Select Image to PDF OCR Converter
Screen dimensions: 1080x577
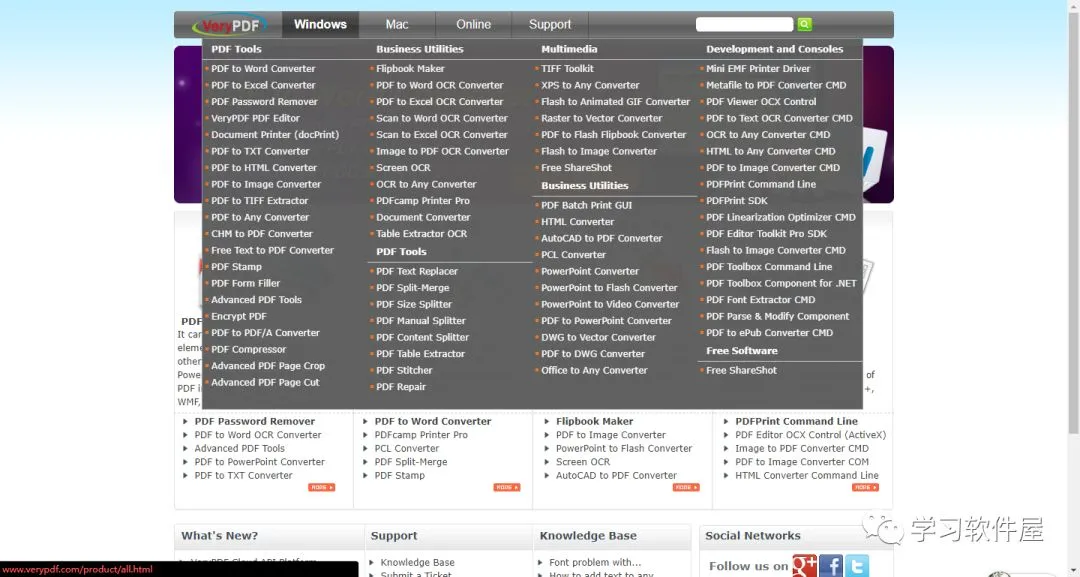(x=442, y=151)
